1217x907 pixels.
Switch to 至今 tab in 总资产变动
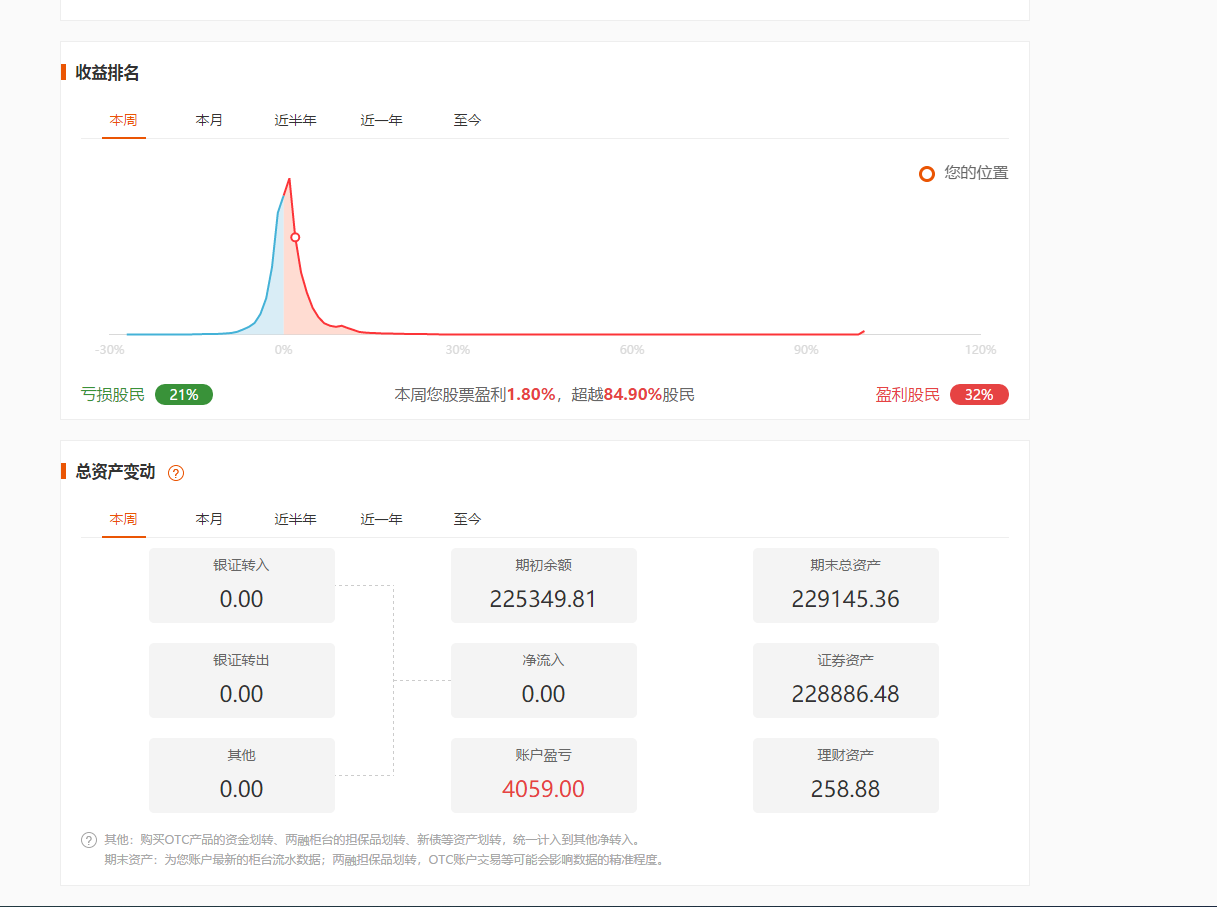point(467,519)
